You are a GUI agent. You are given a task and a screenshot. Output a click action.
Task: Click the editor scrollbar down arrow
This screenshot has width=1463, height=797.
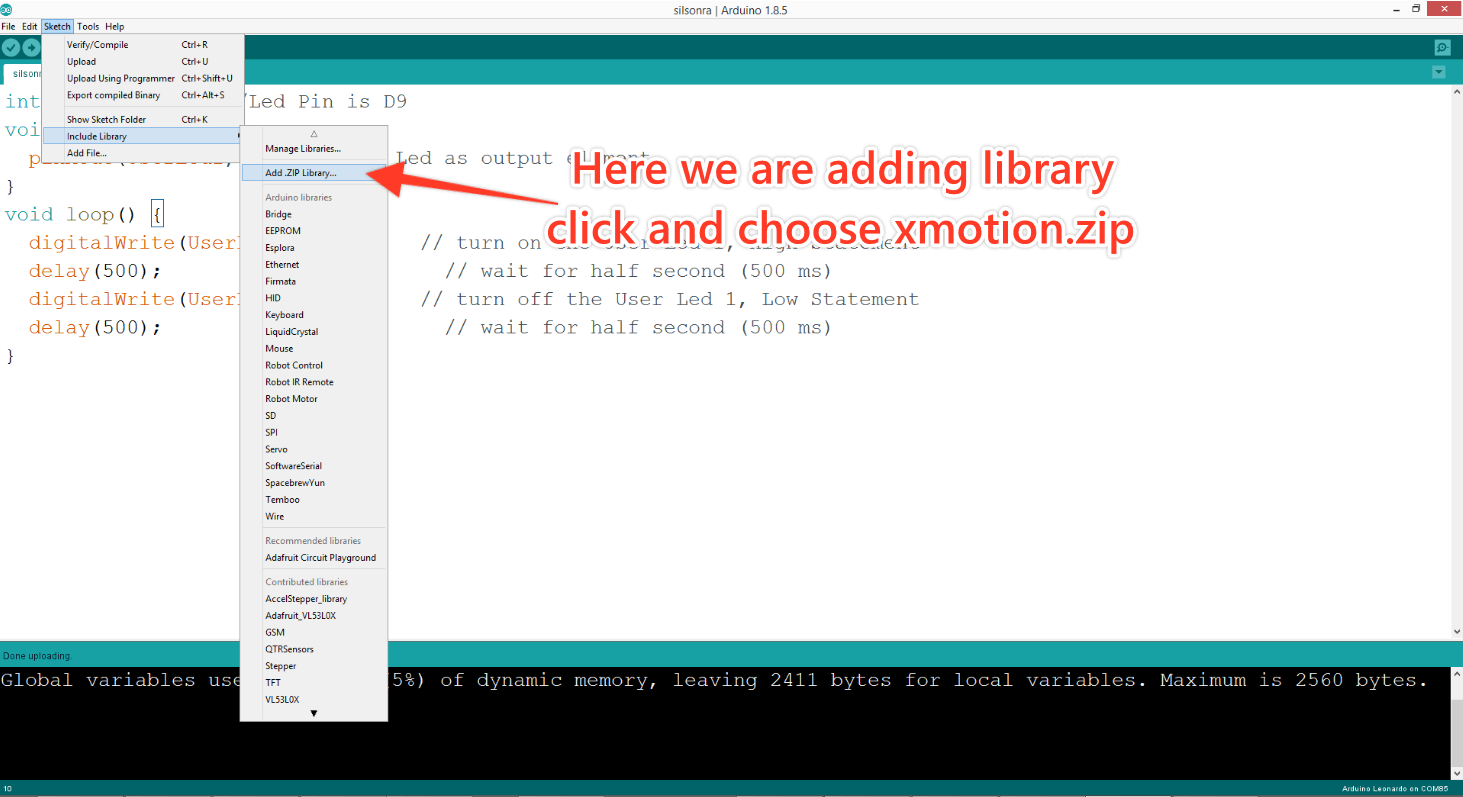[x=1456, y=631]
